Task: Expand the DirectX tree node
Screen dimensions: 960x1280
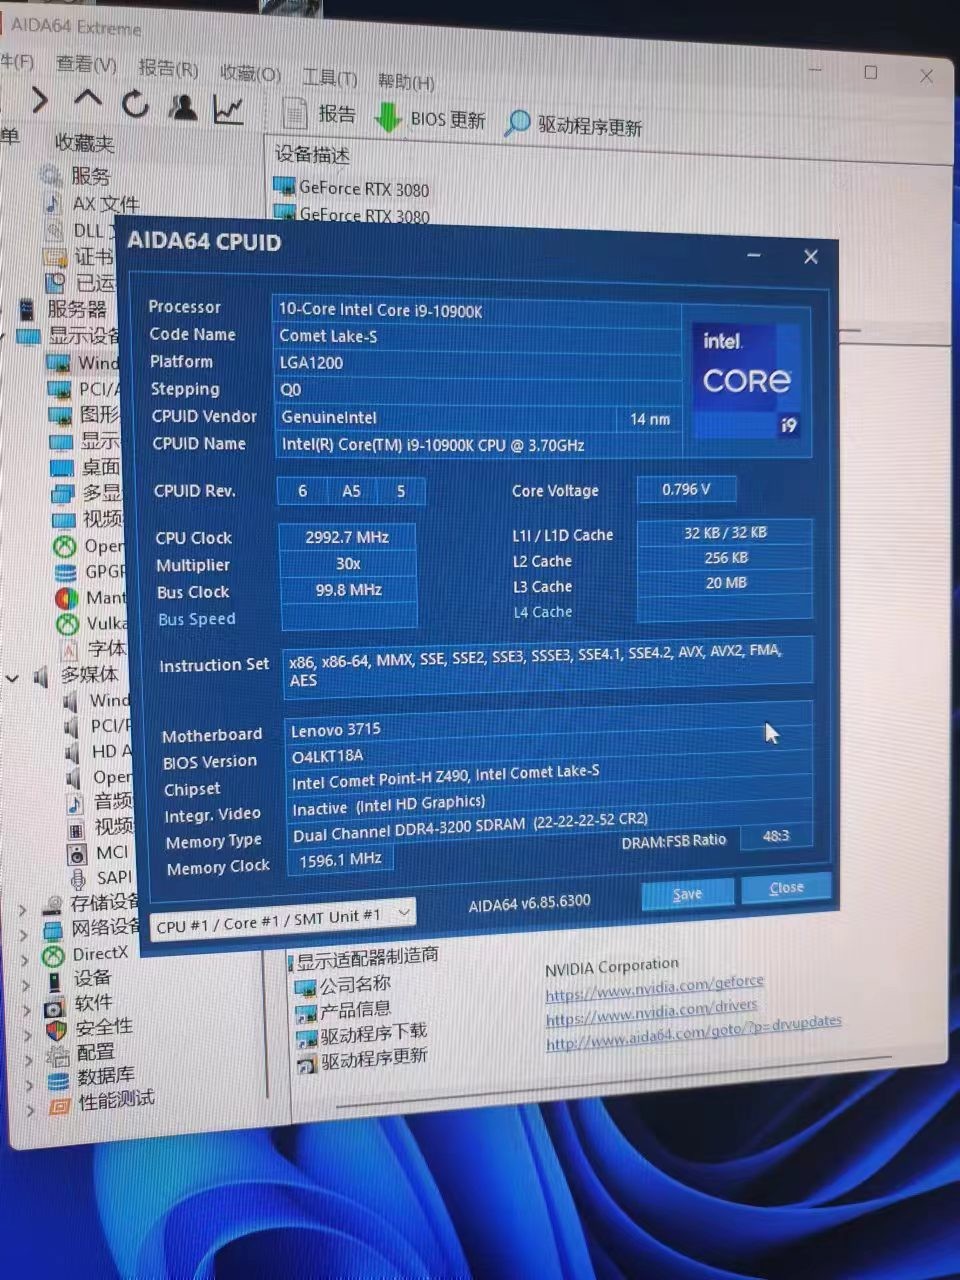Action: 24,960
